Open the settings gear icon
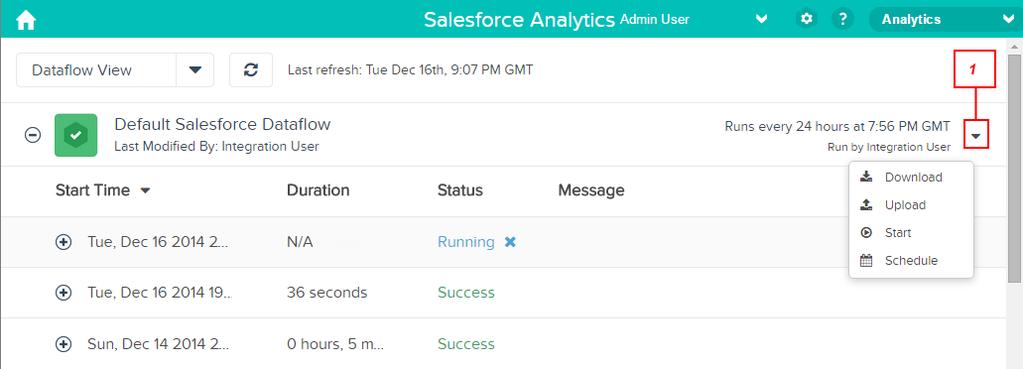 pos(807,19)
